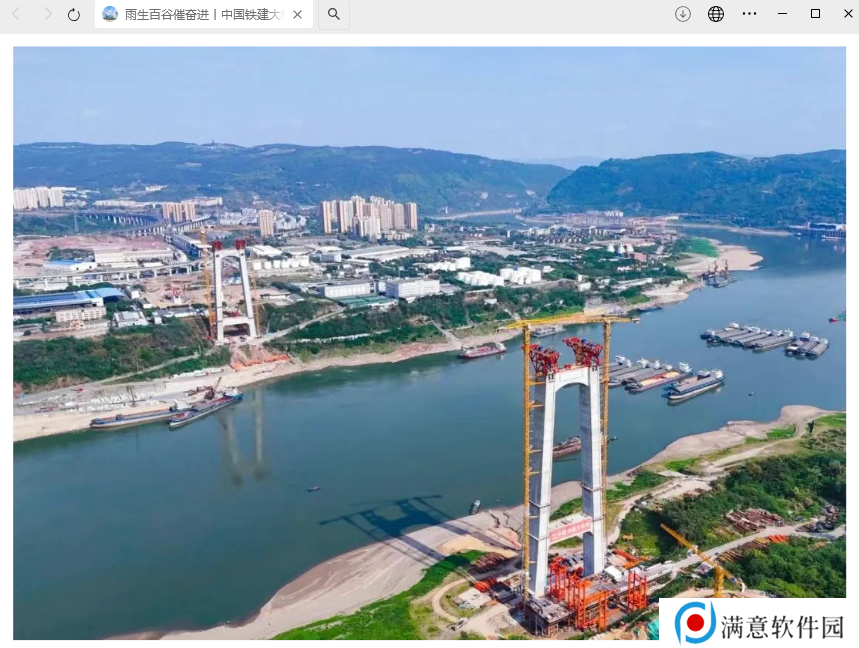
Task: Reload the current page
Action: pyautogui.click(x=74, y=15)
